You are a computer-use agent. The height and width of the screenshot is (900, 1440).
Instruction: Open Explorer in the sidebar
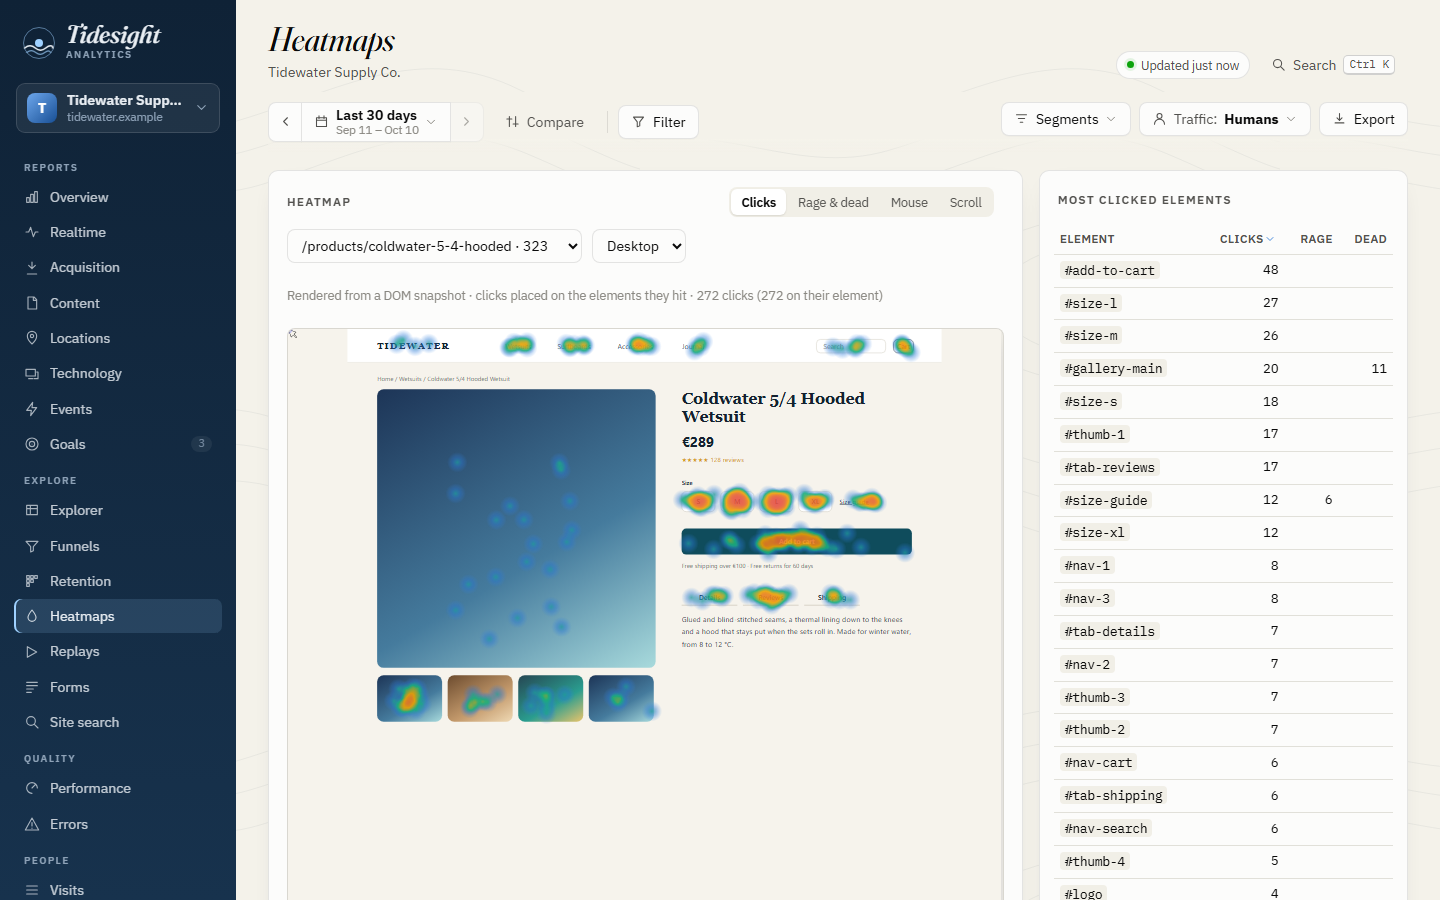coord(118,510)
